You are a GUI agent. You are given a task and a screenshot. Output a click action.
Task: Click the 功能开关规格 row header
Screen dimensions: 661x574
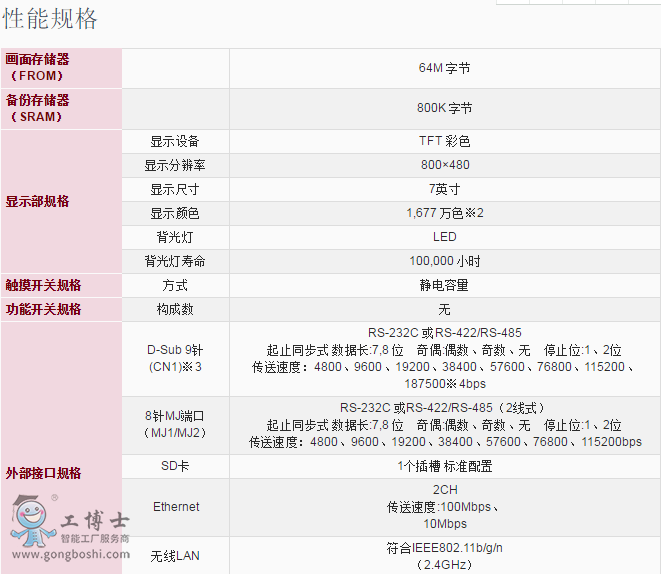(43, 309)
